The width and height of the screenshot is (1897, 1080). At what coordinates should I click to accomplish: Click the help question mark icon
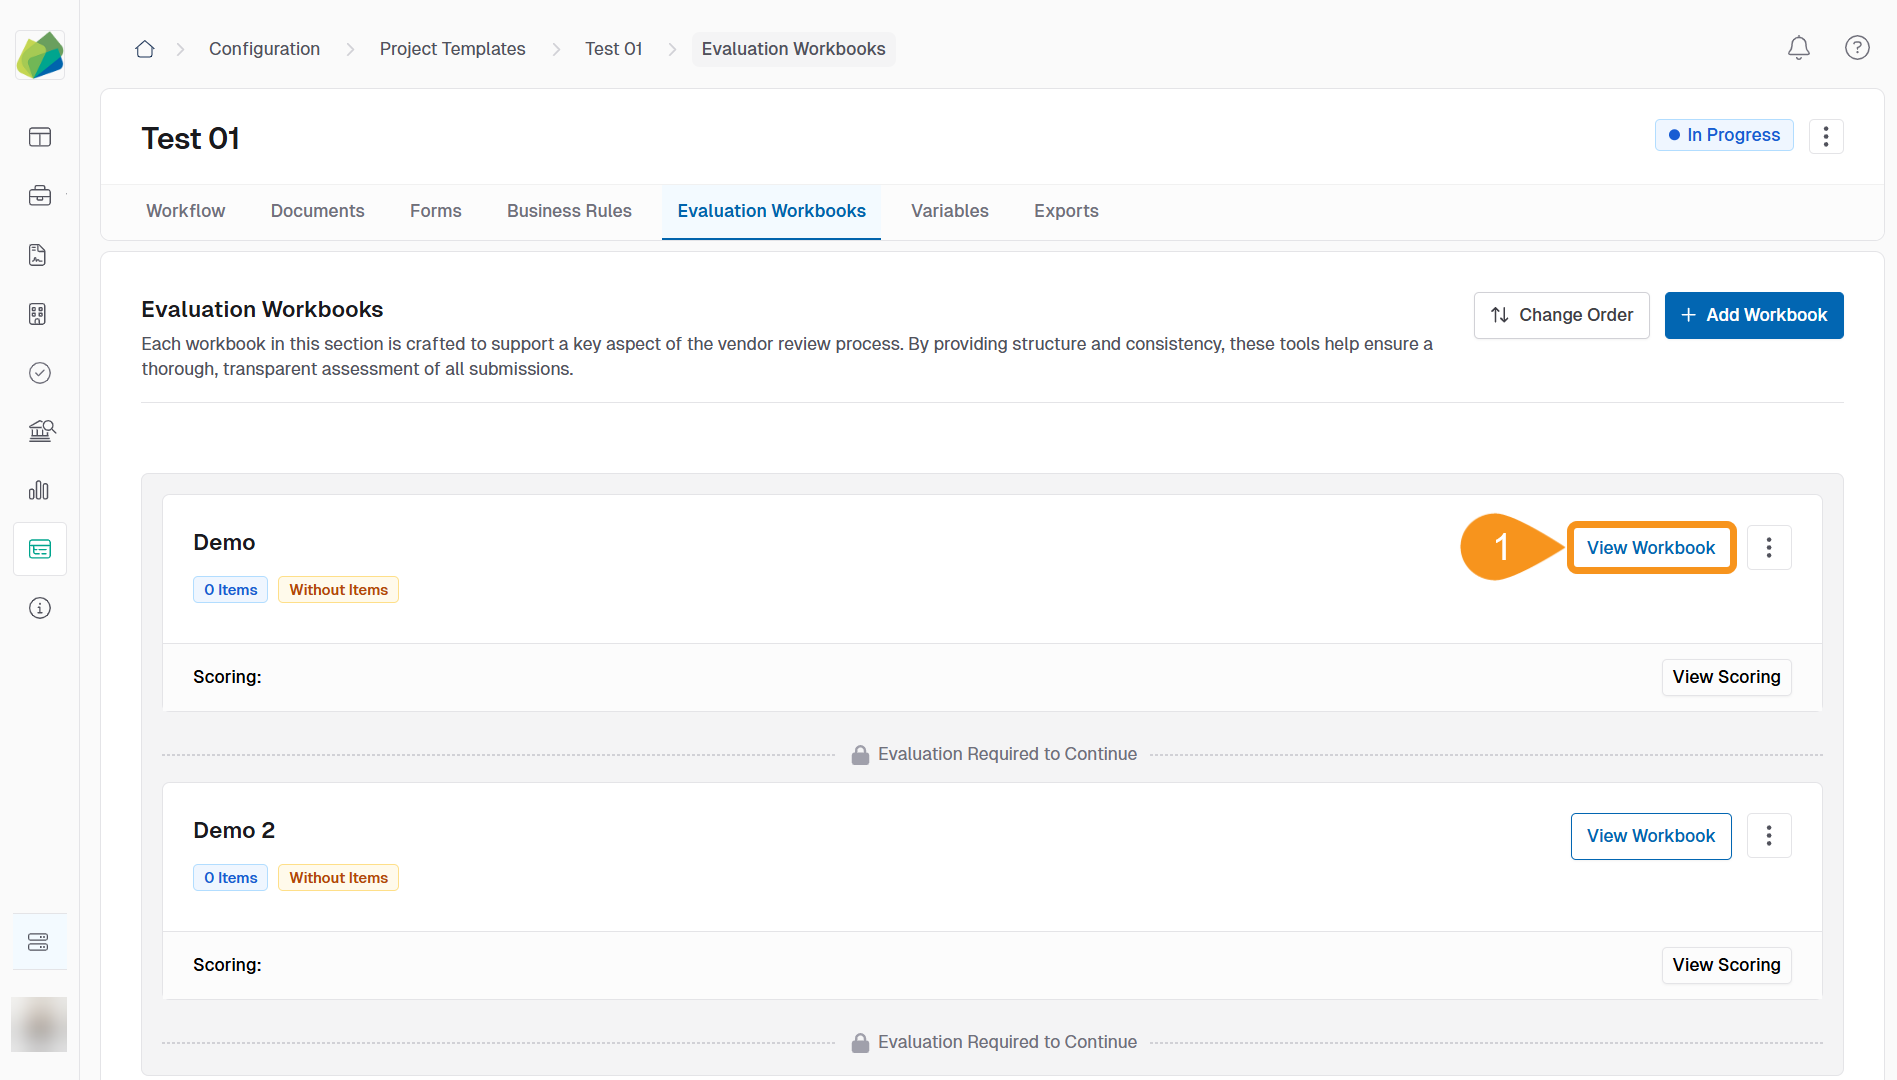click(1857, 48)
